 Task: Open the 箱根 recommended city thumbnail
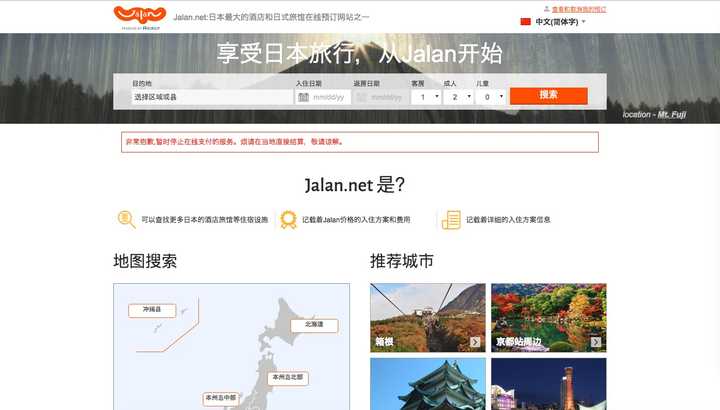coord(428,318)
